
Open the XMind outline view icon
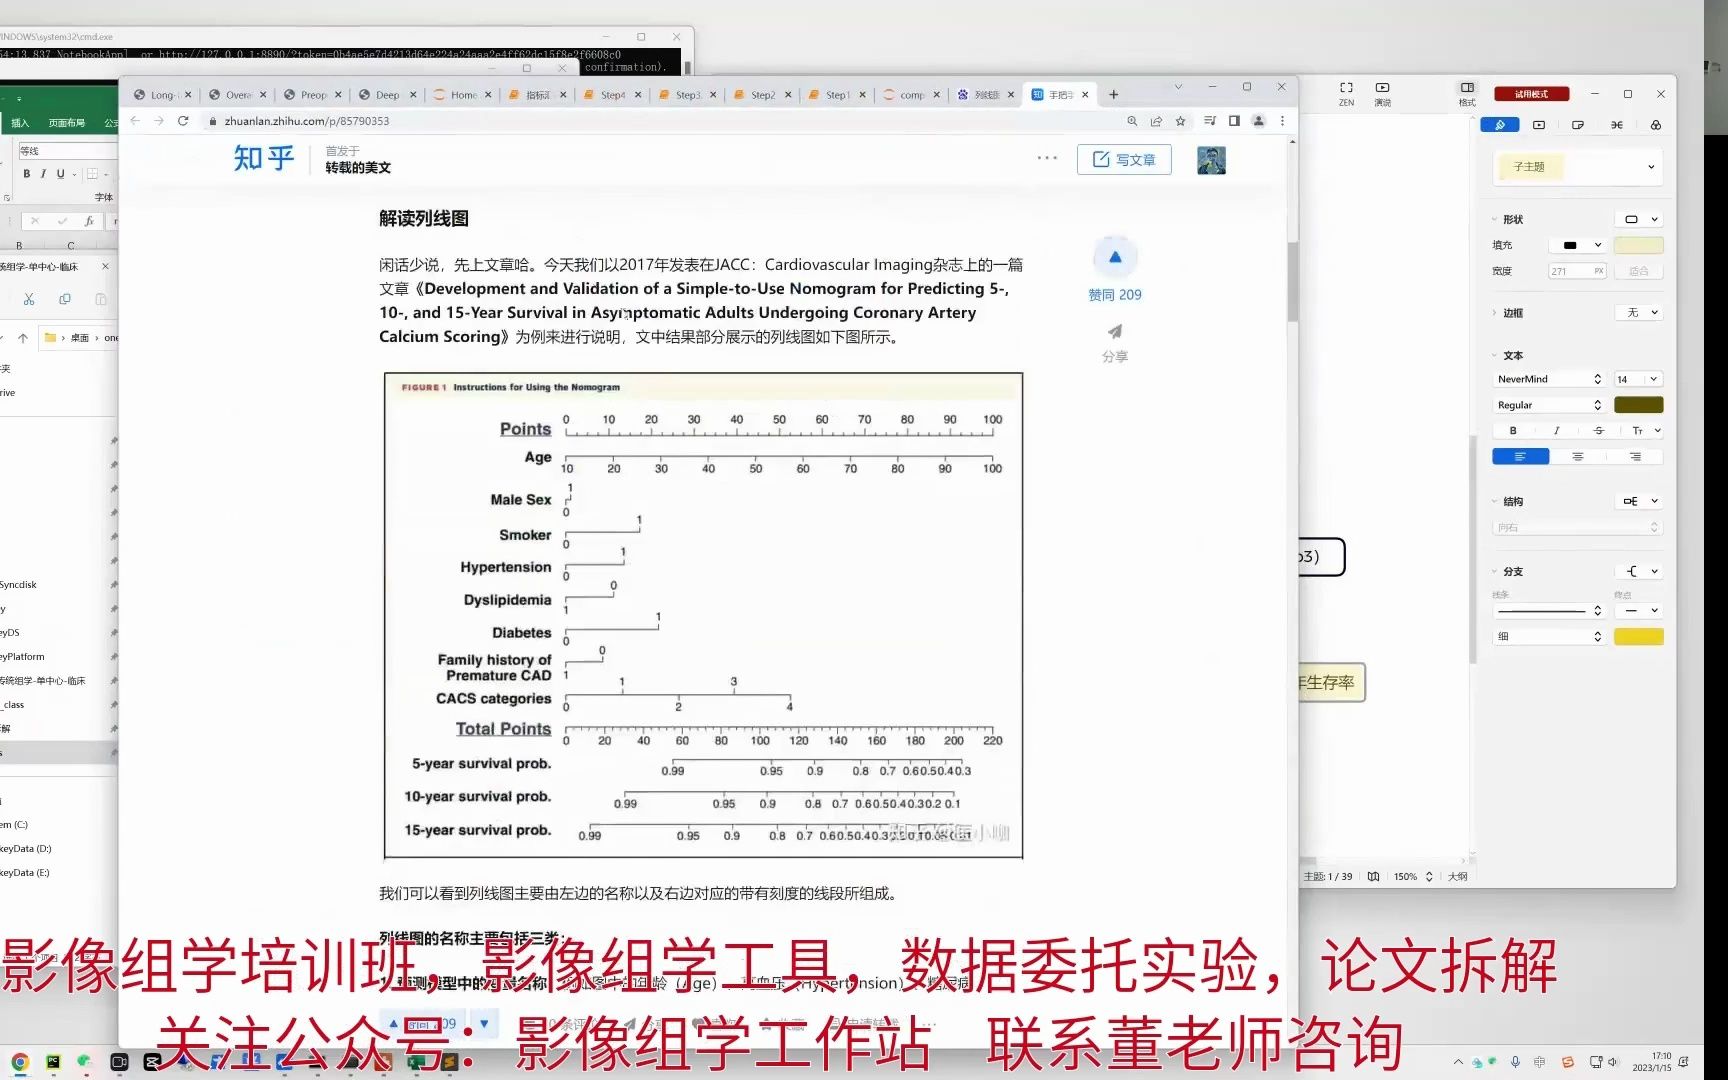click(x=1373, y=876)
